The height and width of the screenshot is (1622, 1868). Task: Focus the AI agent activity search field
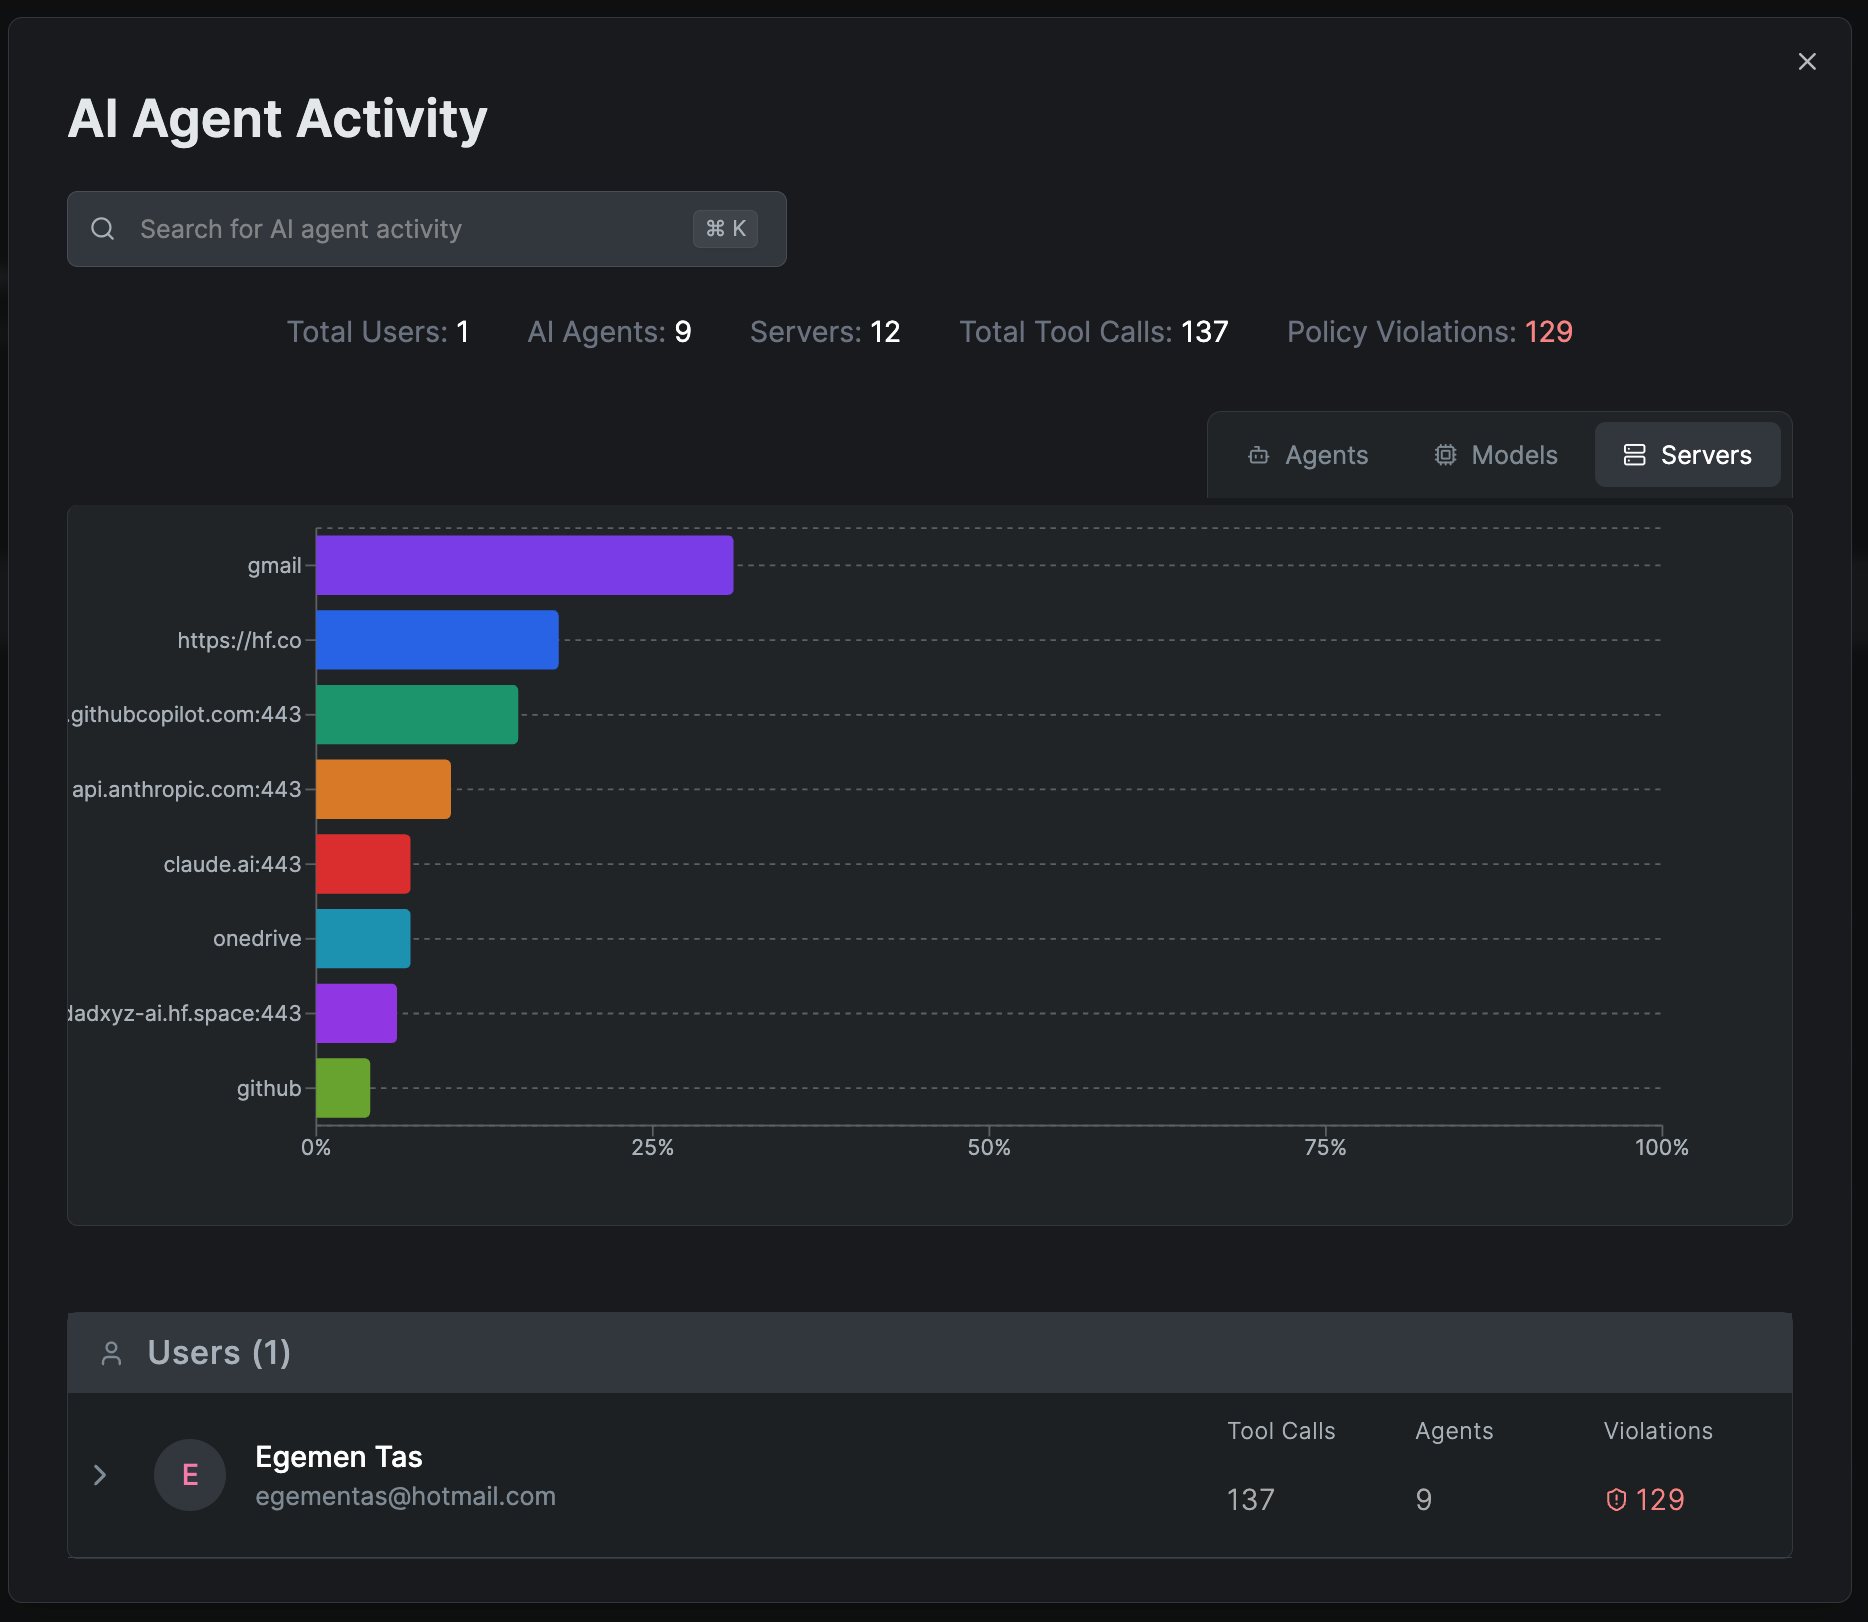click(x=400, y=229)
